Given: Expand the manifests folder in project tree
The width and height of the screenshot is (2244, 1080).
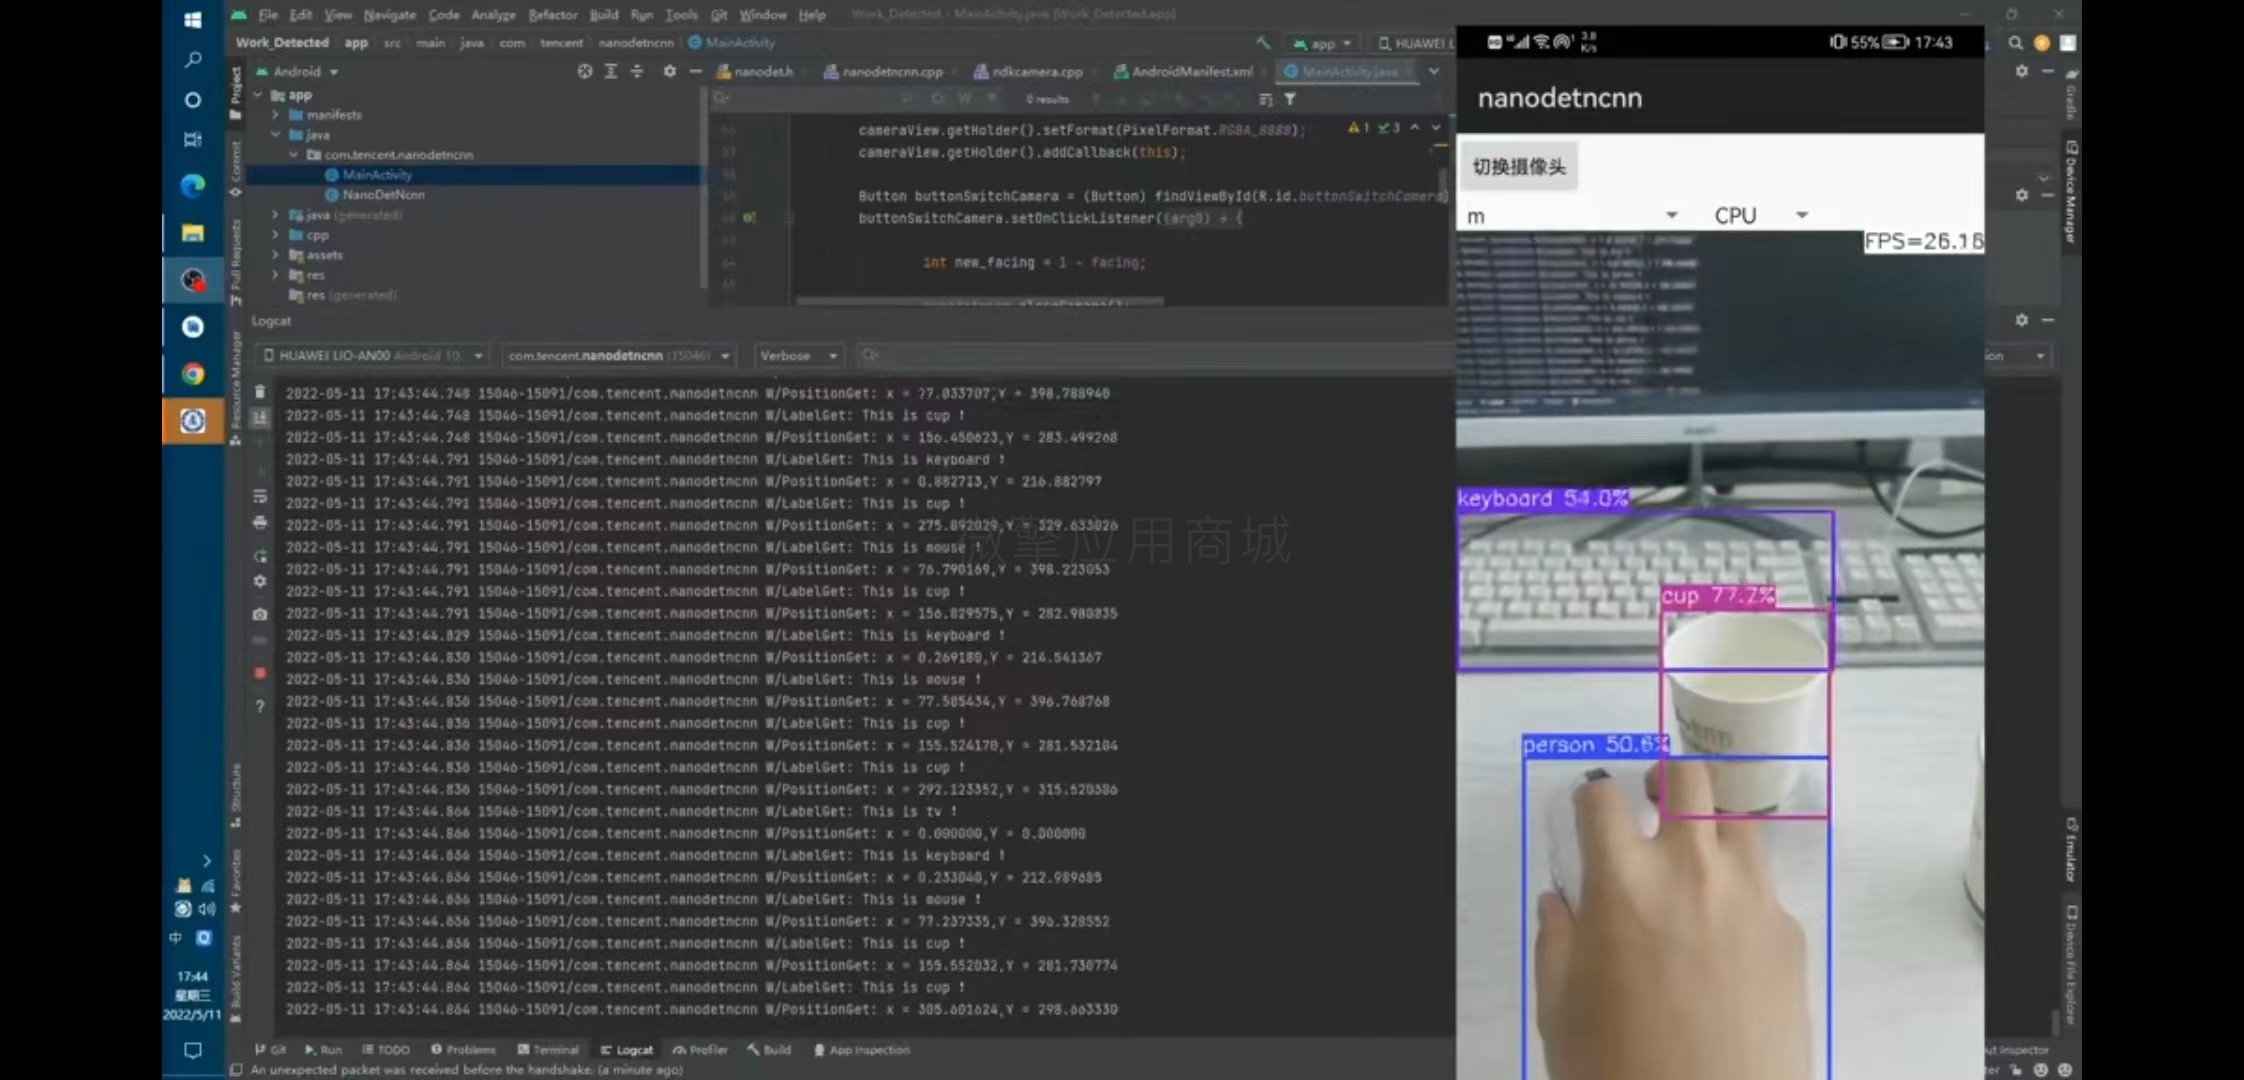Looking at the screenshot, I should (276, 115).
